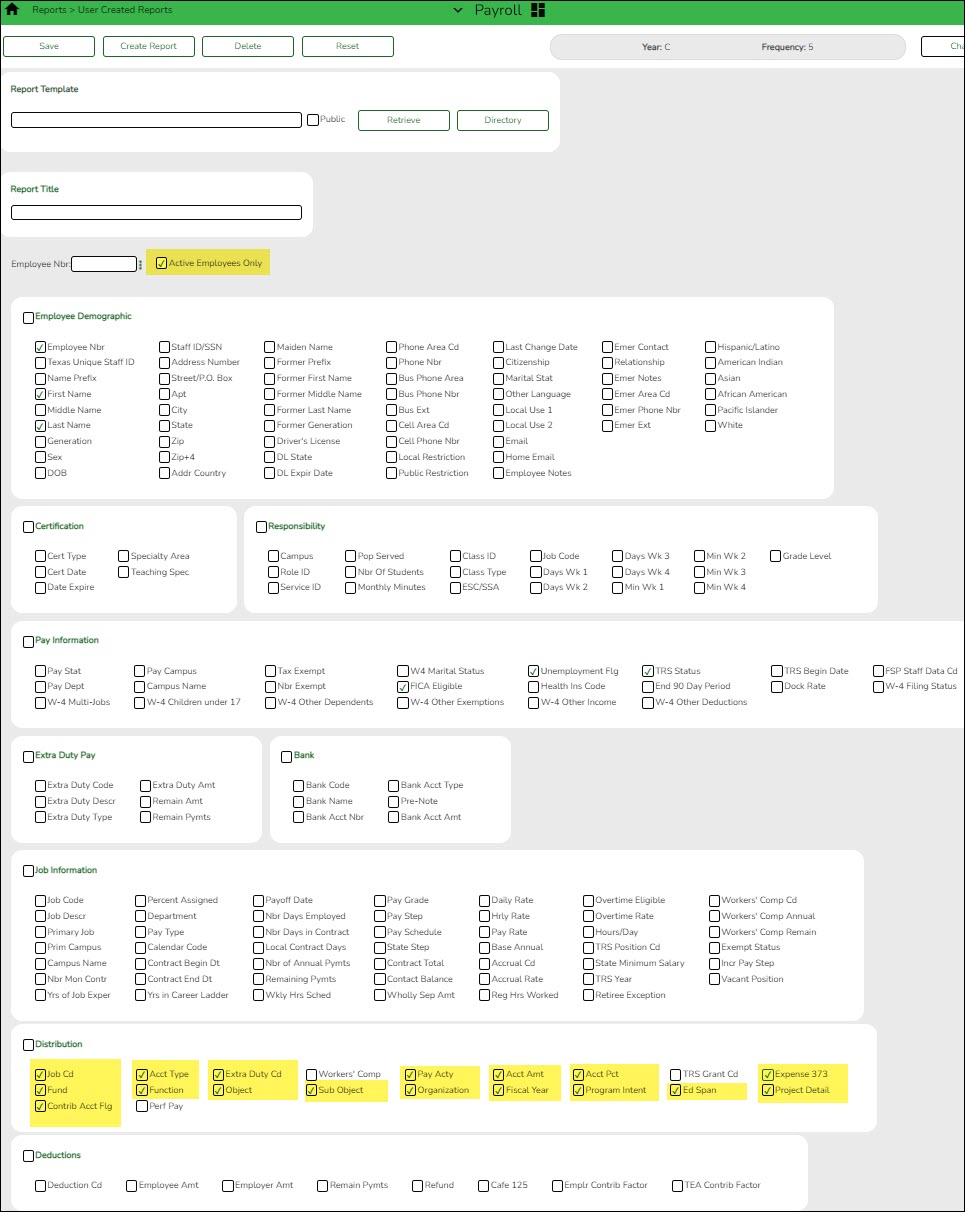This screenshot has height=1212, width=965.
Task: Click the Home icon in the top bar
Action: tap(12, 9)
